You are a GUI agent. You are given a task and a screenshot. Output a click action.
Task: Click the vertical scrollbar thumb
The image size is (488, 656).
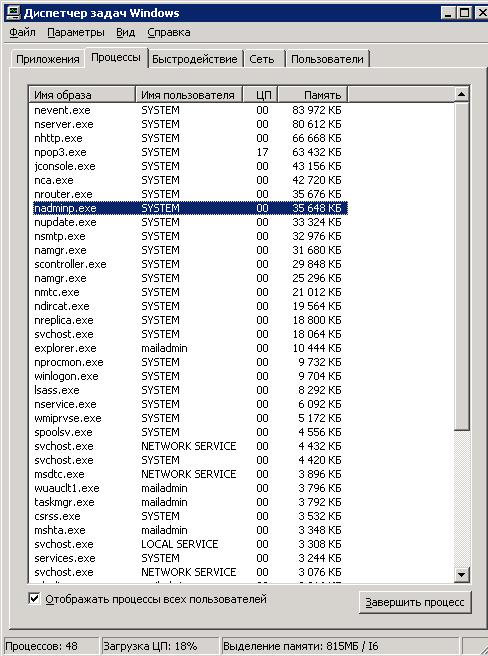tap(462, 266)
